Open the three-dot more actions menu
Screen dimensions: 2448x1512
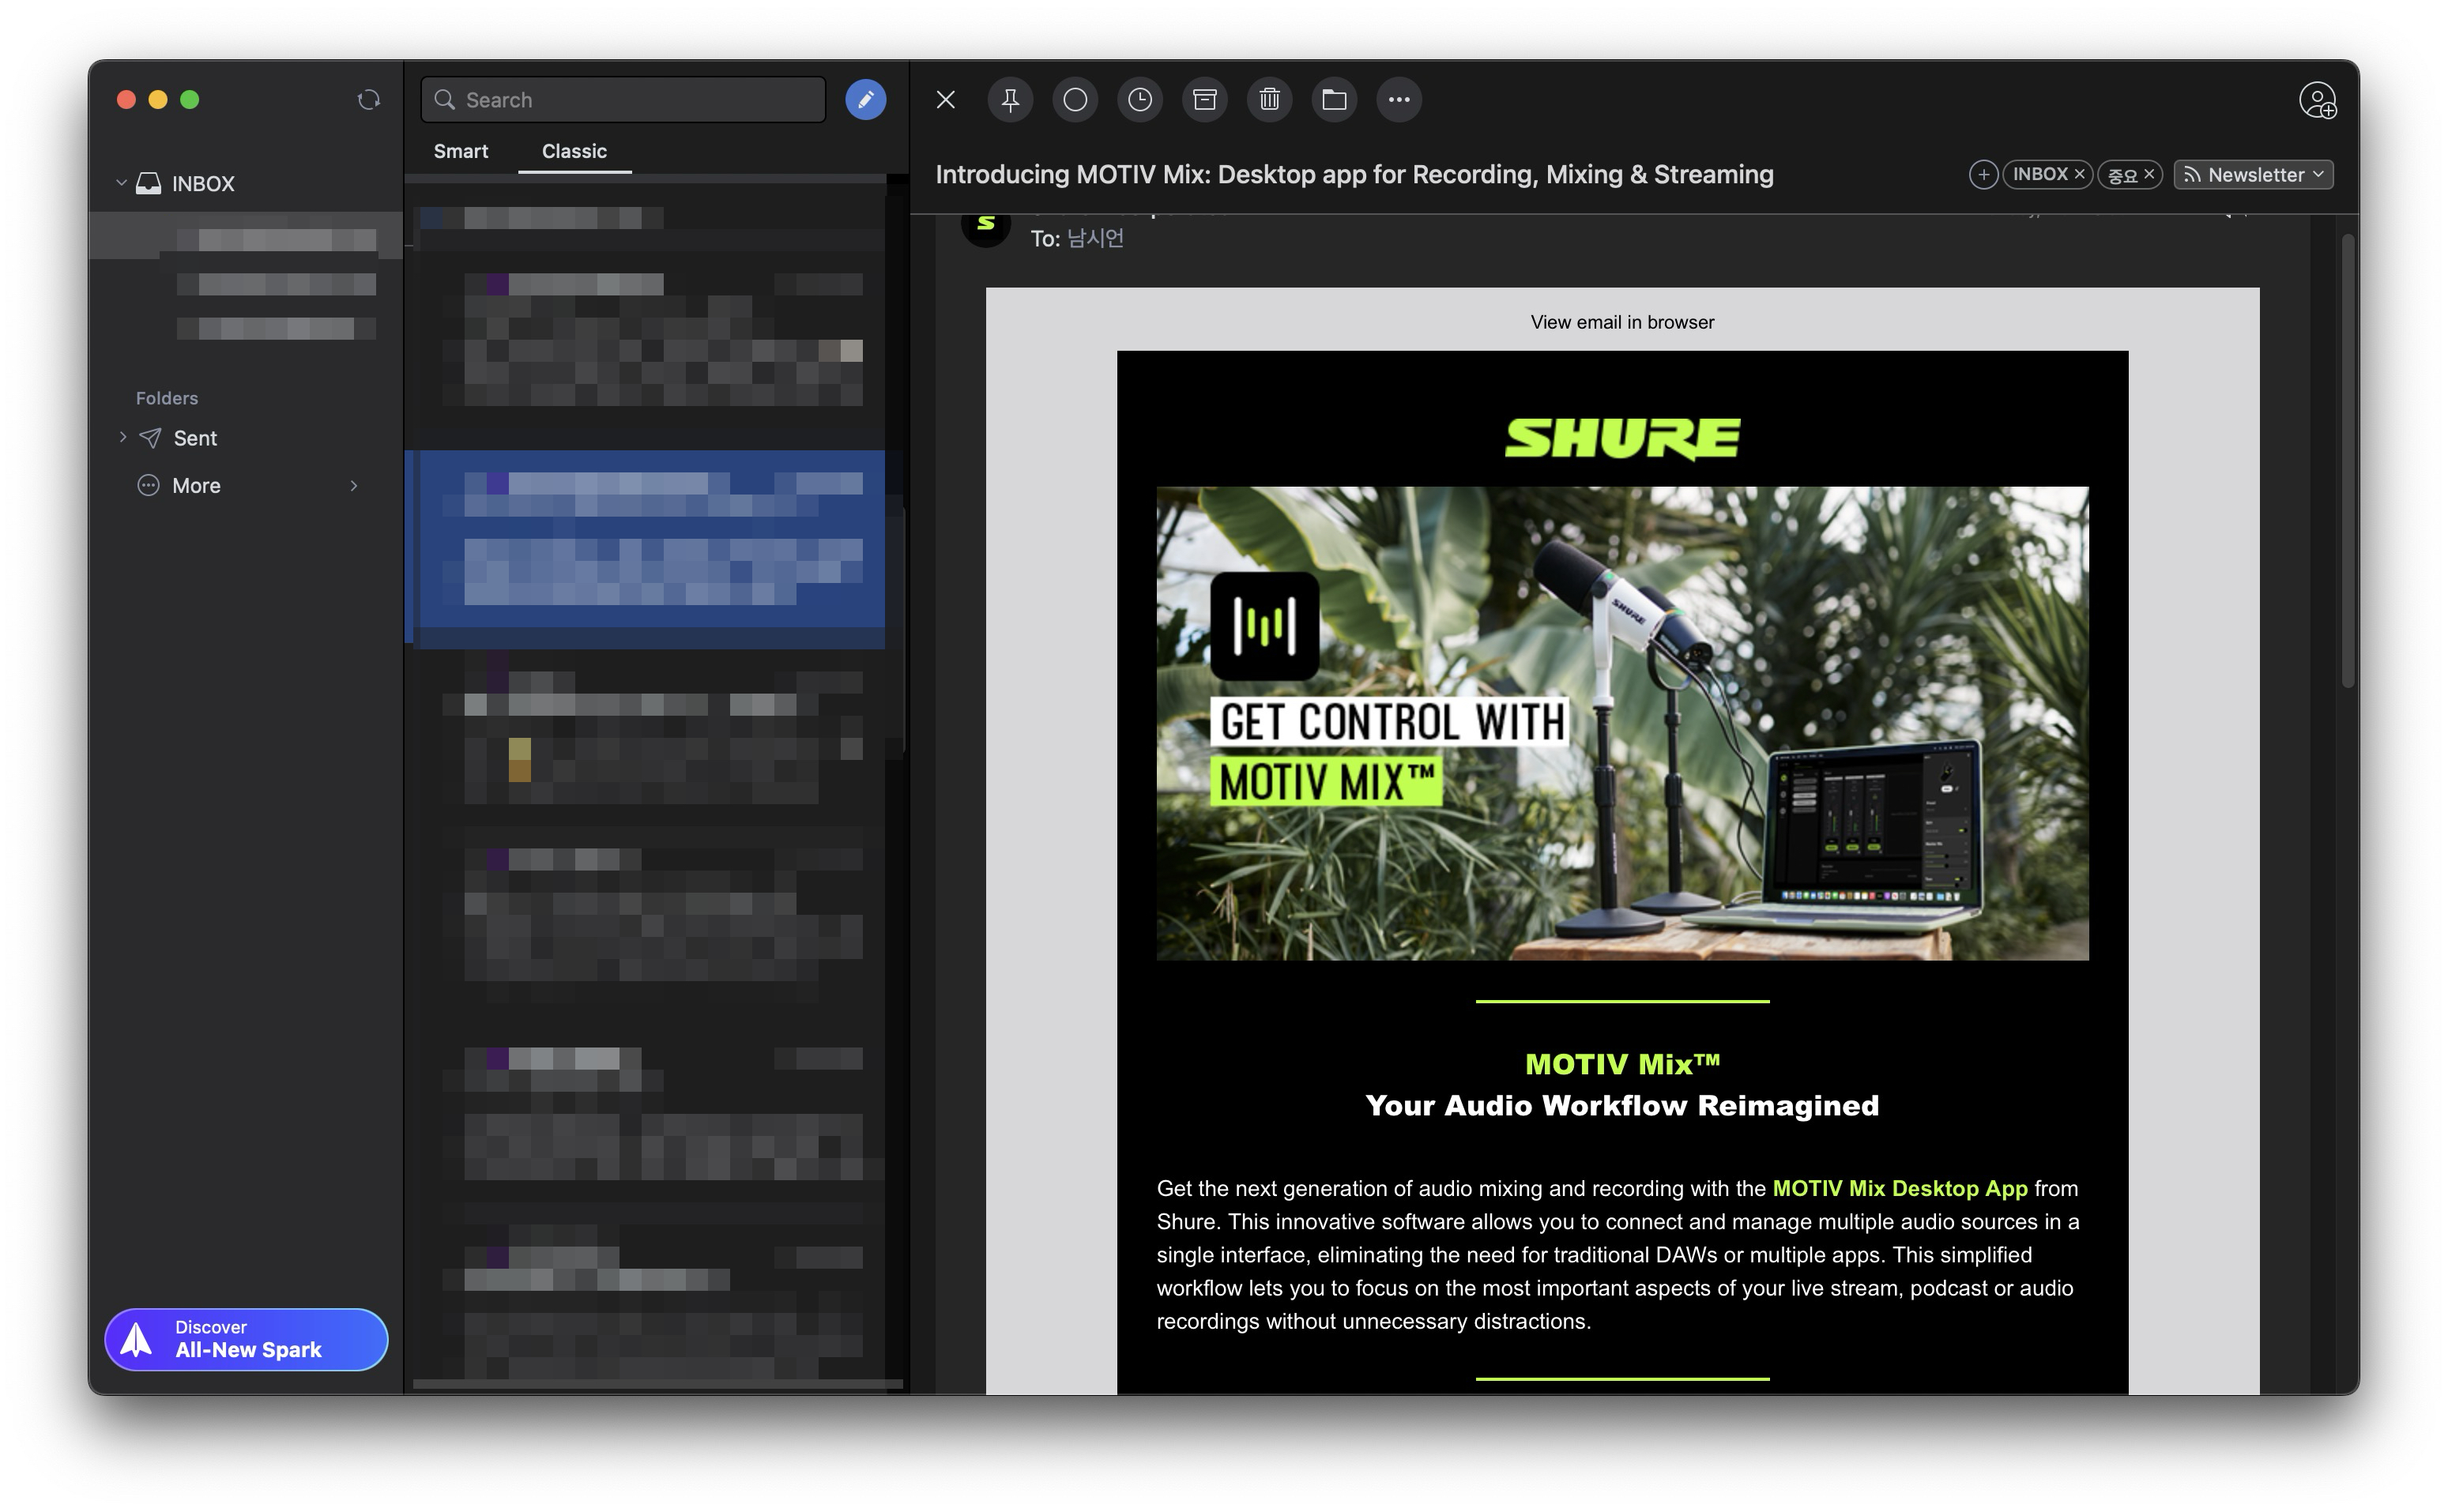[1399, 99]
